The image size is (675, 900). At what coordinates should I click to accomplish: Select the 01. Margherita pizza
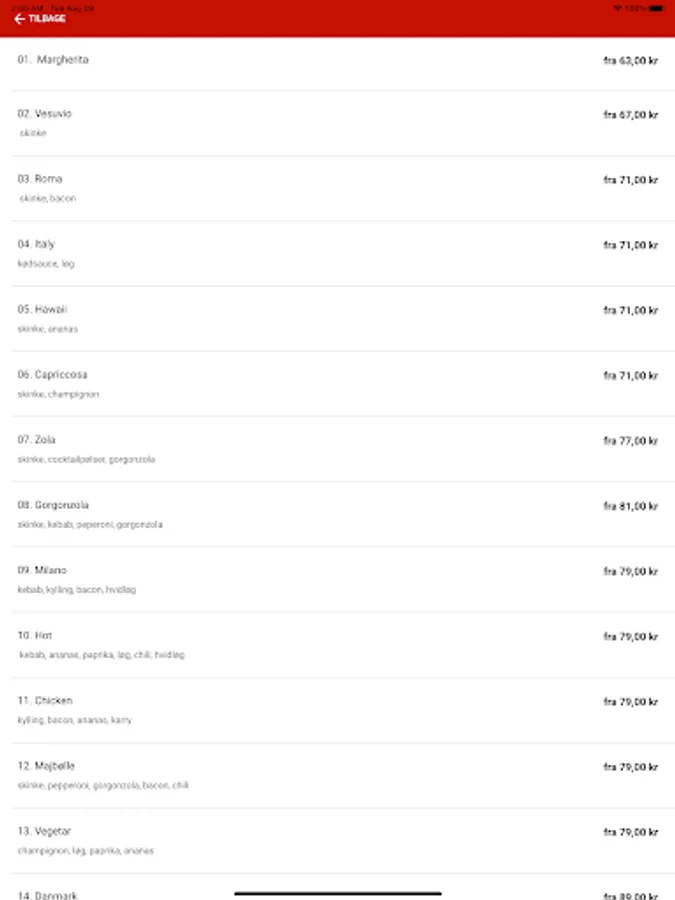(x=343, y=64)
